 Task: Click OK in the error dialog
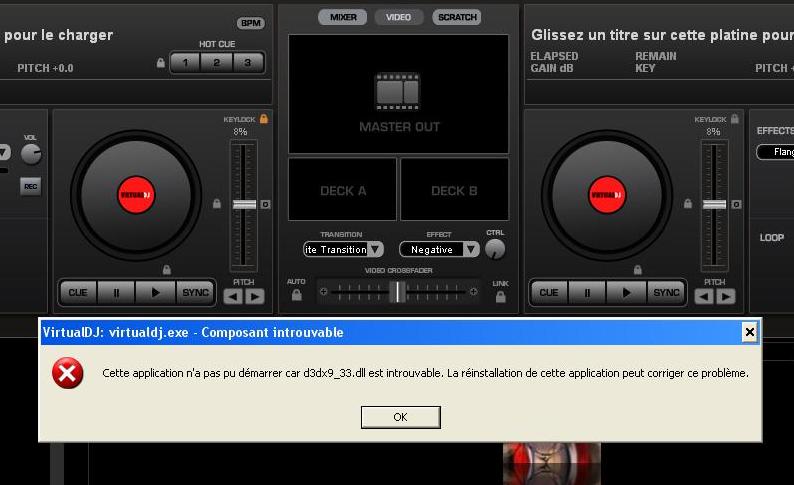400,417
